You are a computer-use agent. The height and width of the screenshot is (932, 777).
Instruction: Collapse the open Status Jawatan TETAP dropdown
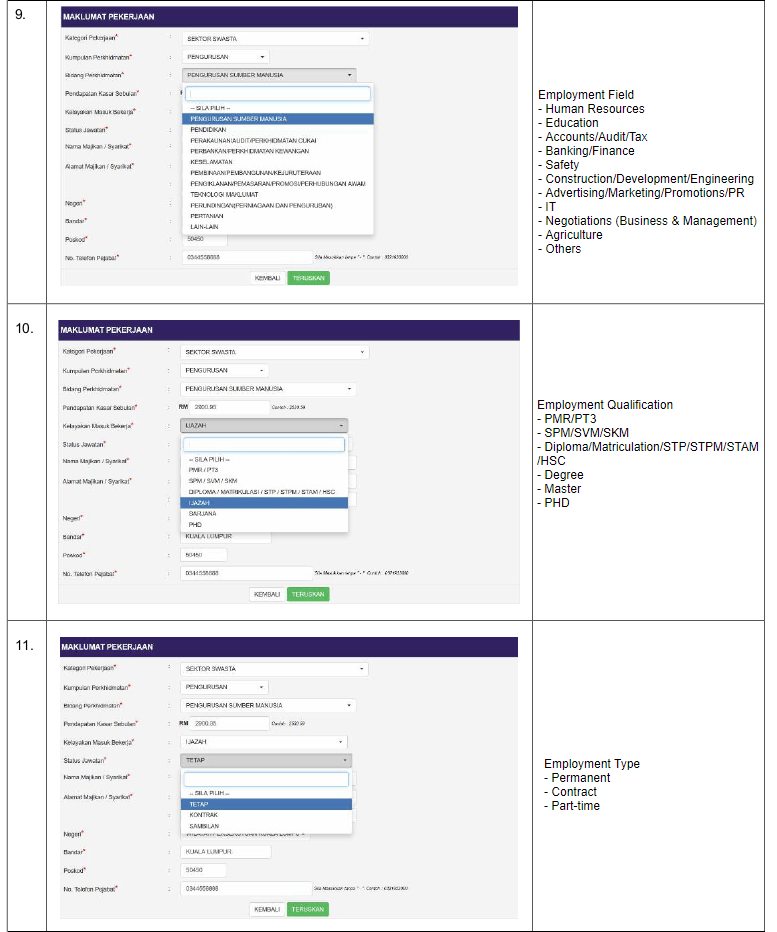pyautogui.click(x=266, y=760)
